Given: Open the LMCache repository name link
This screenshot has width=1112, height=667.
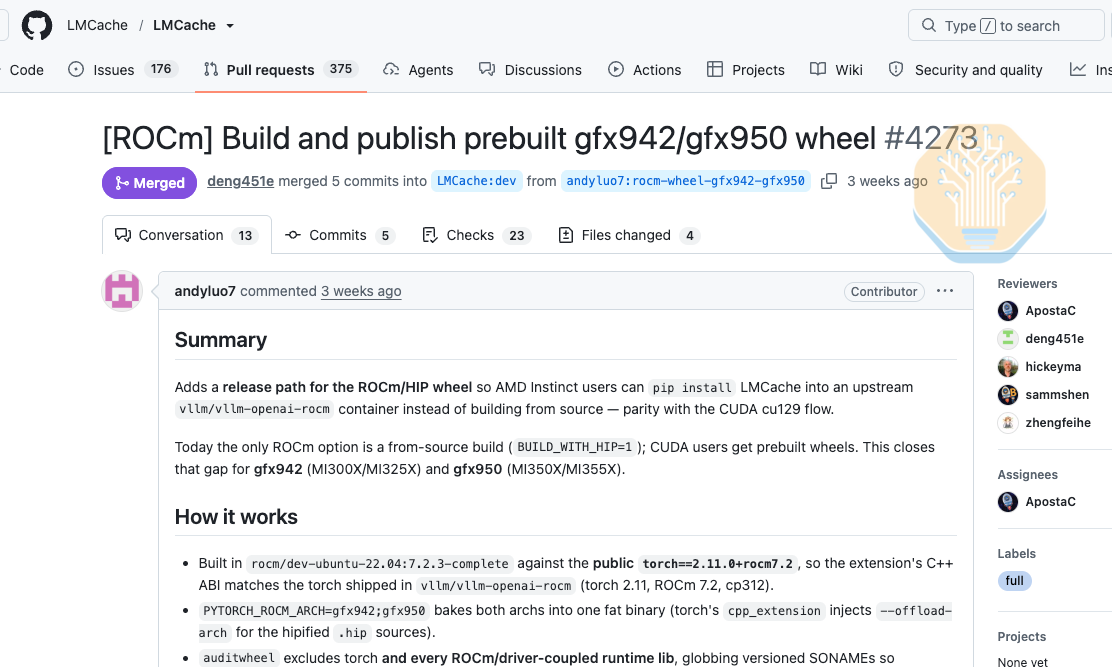Looking at the screenshot, I should pos(184,26).
